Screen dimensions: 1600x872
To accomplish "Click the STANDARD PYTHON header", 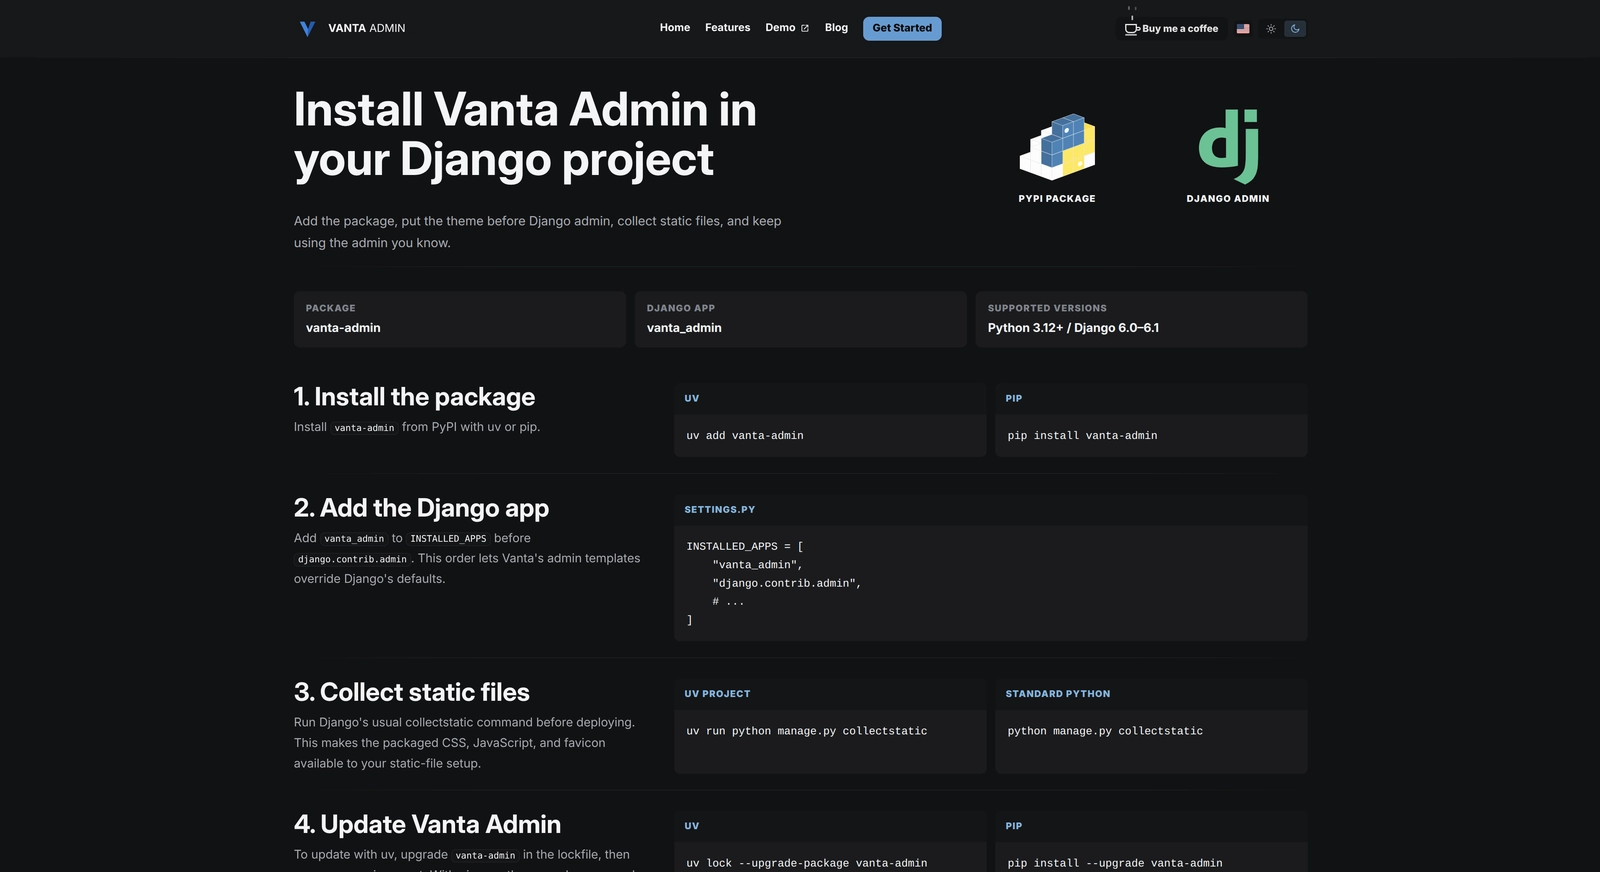I will point(1058,694).
